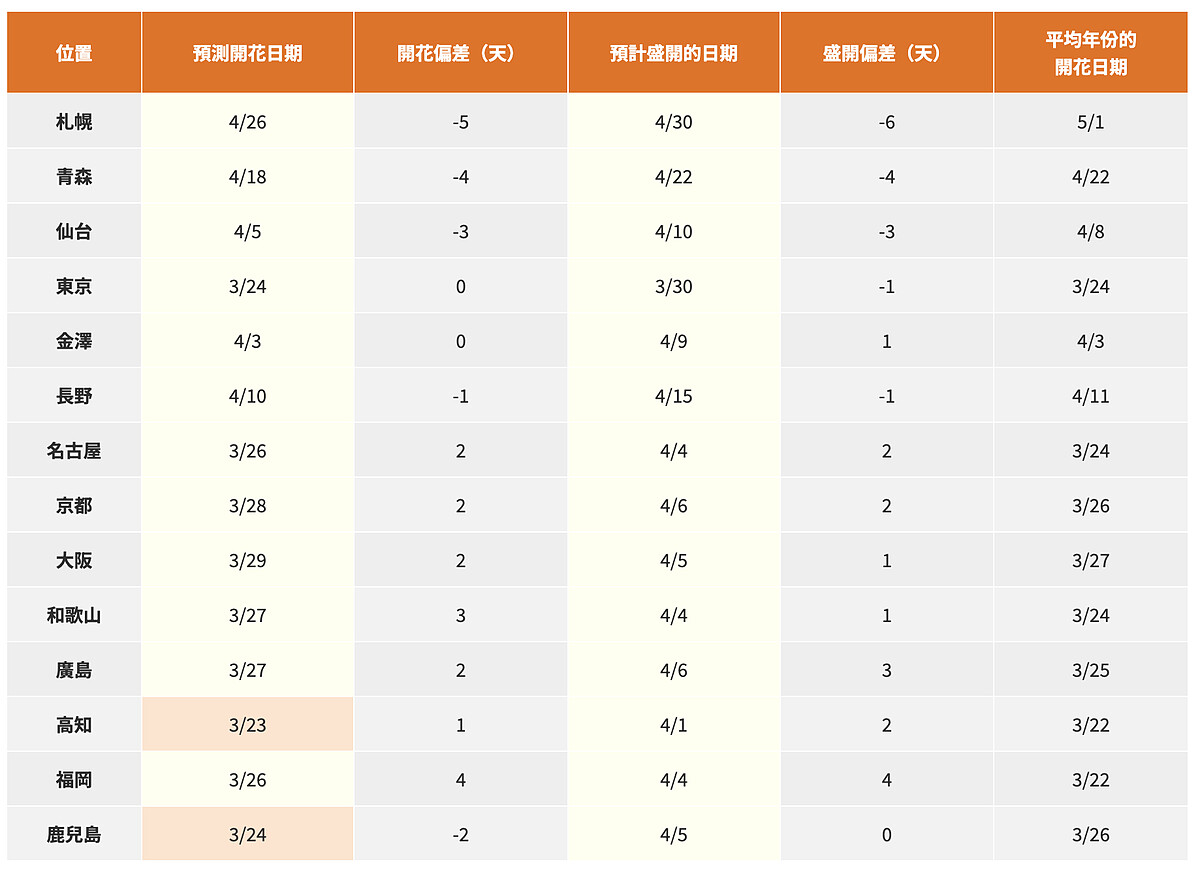Click the 開花偏差（天） header cell
1200x872 pixels.
[x=460, y=53]
